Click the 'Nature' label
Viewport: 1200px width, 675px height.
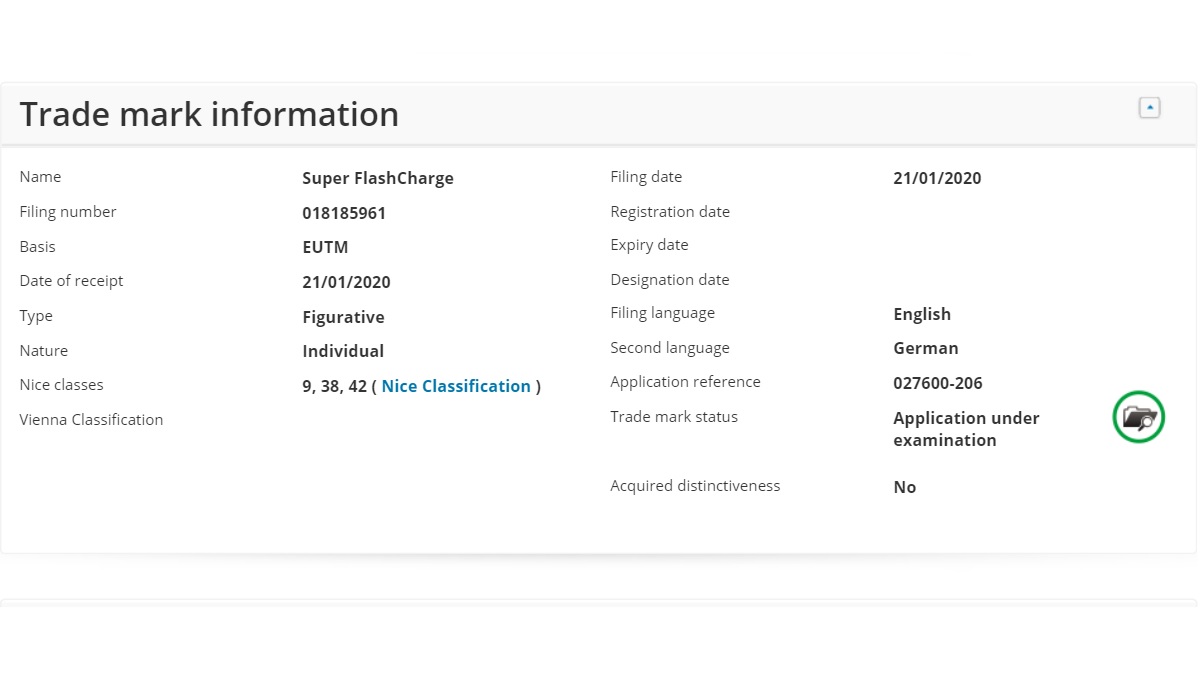(x=44, y=351)
